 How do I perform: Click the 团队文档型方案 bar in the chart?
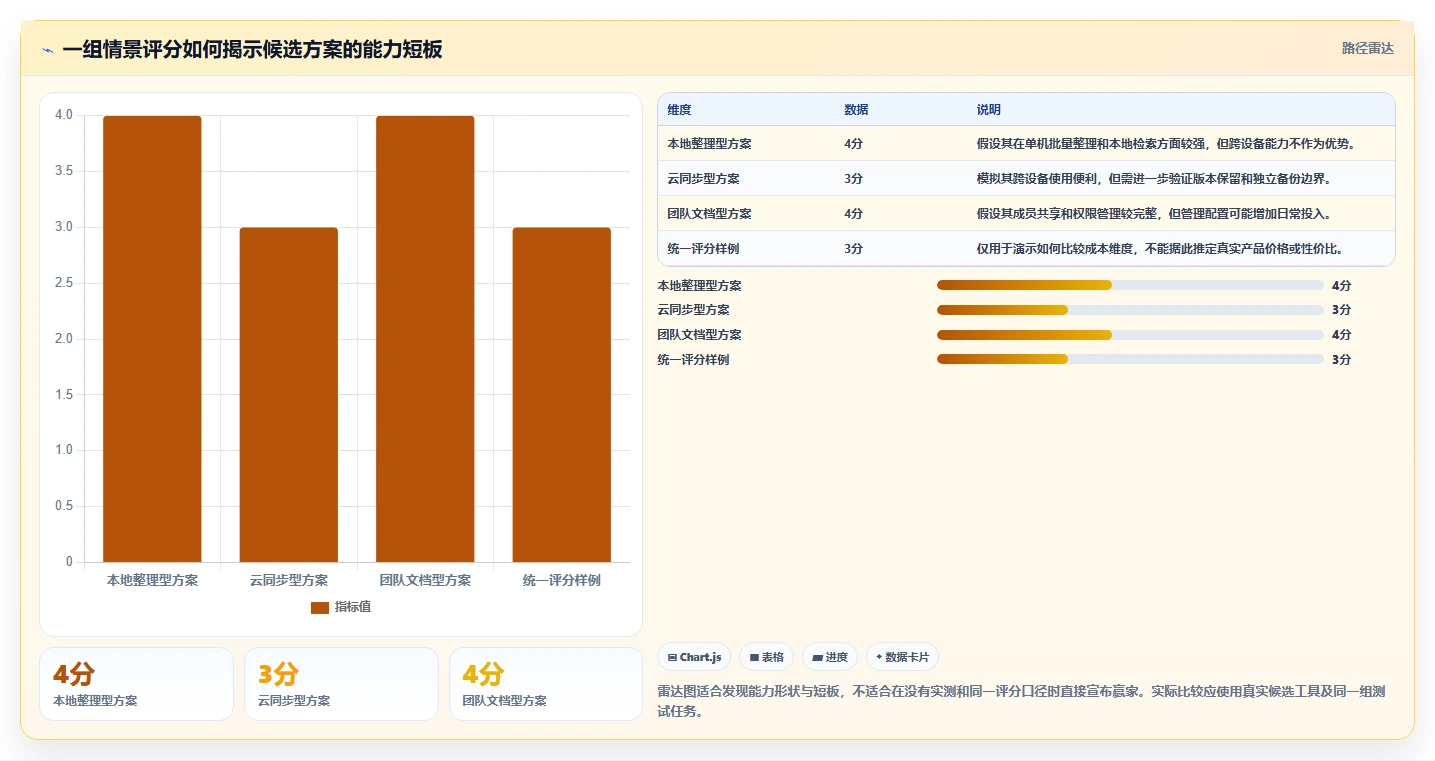pyautogui.click(x=425, y=339)
